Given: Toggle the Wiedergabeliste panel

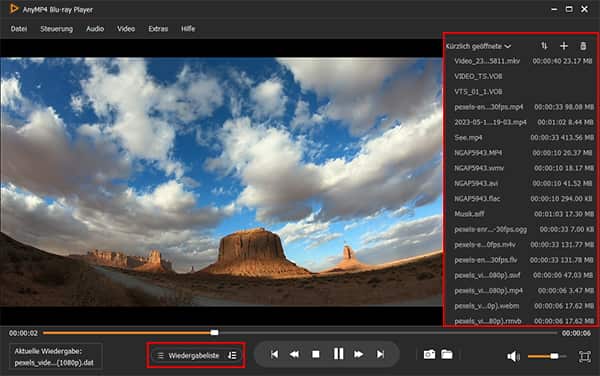Looking at the screenshot, I should tap(188, 356).
